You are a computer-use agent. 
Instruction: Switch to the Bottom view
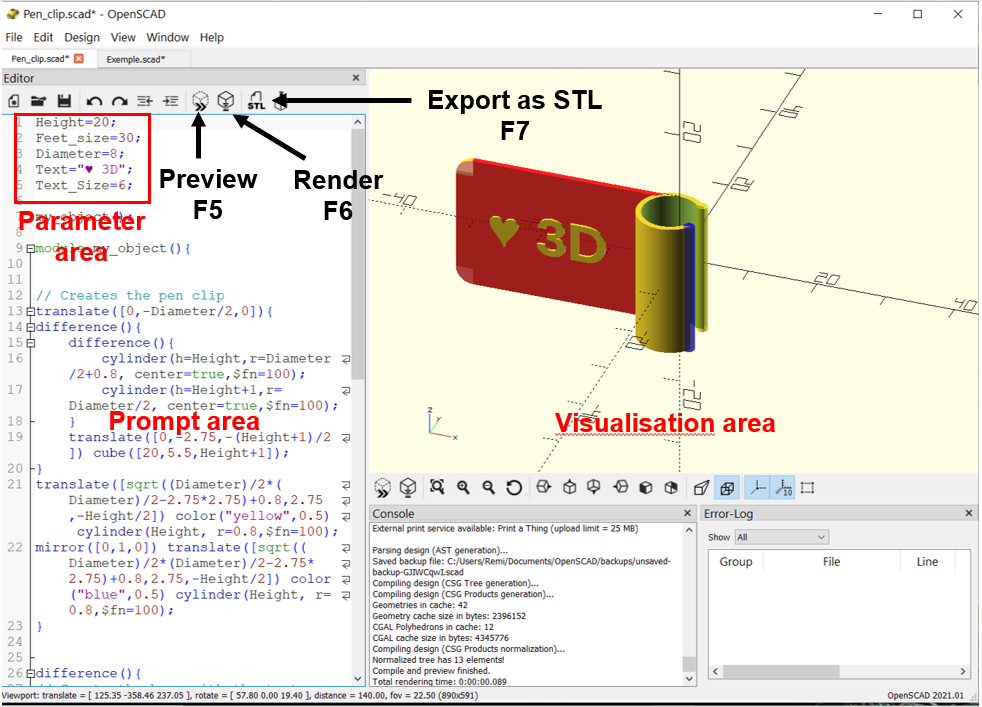594,487
